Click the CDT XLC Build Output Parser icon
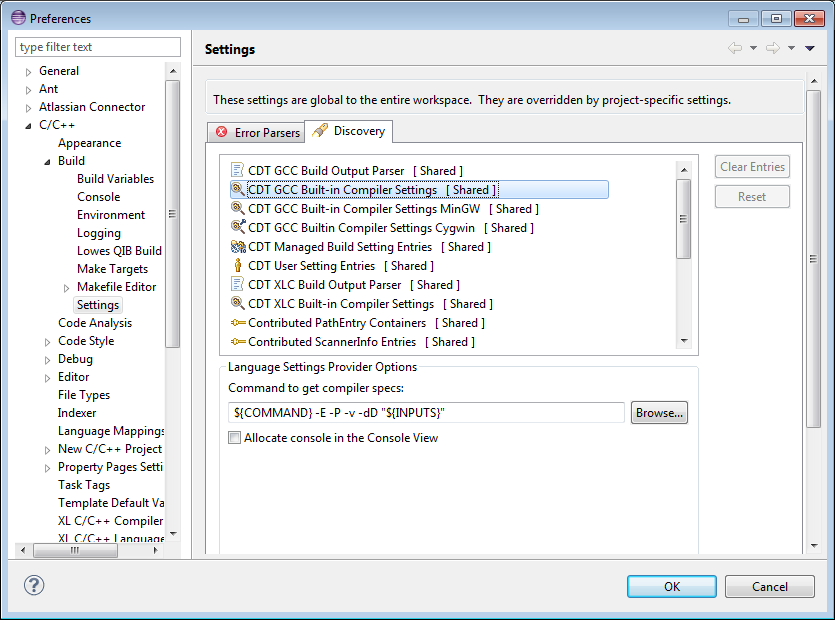The height and width of the screenshot is (620, 835). pyautogui.click(x=238, y=284)
